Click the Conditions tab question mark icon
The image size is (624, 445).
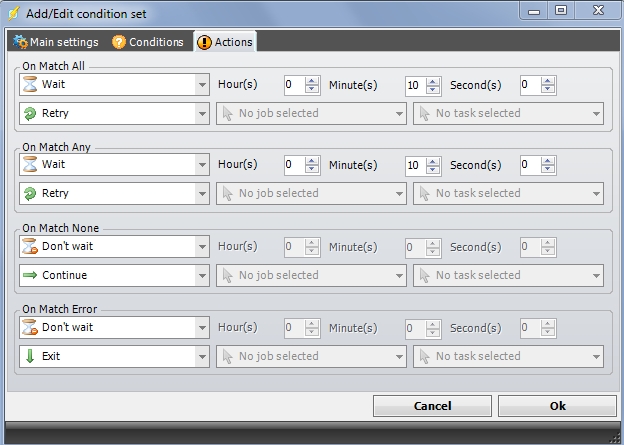[x=119, y=42]
